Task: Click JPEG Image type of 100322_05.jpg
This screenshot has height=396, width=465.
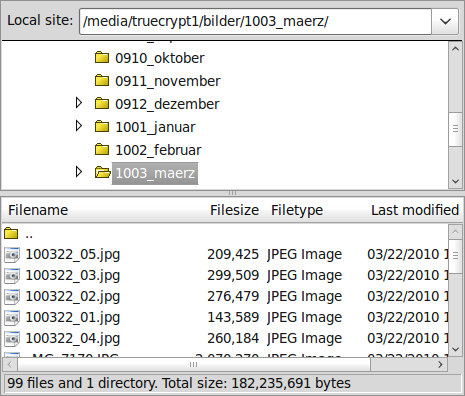Action: (304, 255)
